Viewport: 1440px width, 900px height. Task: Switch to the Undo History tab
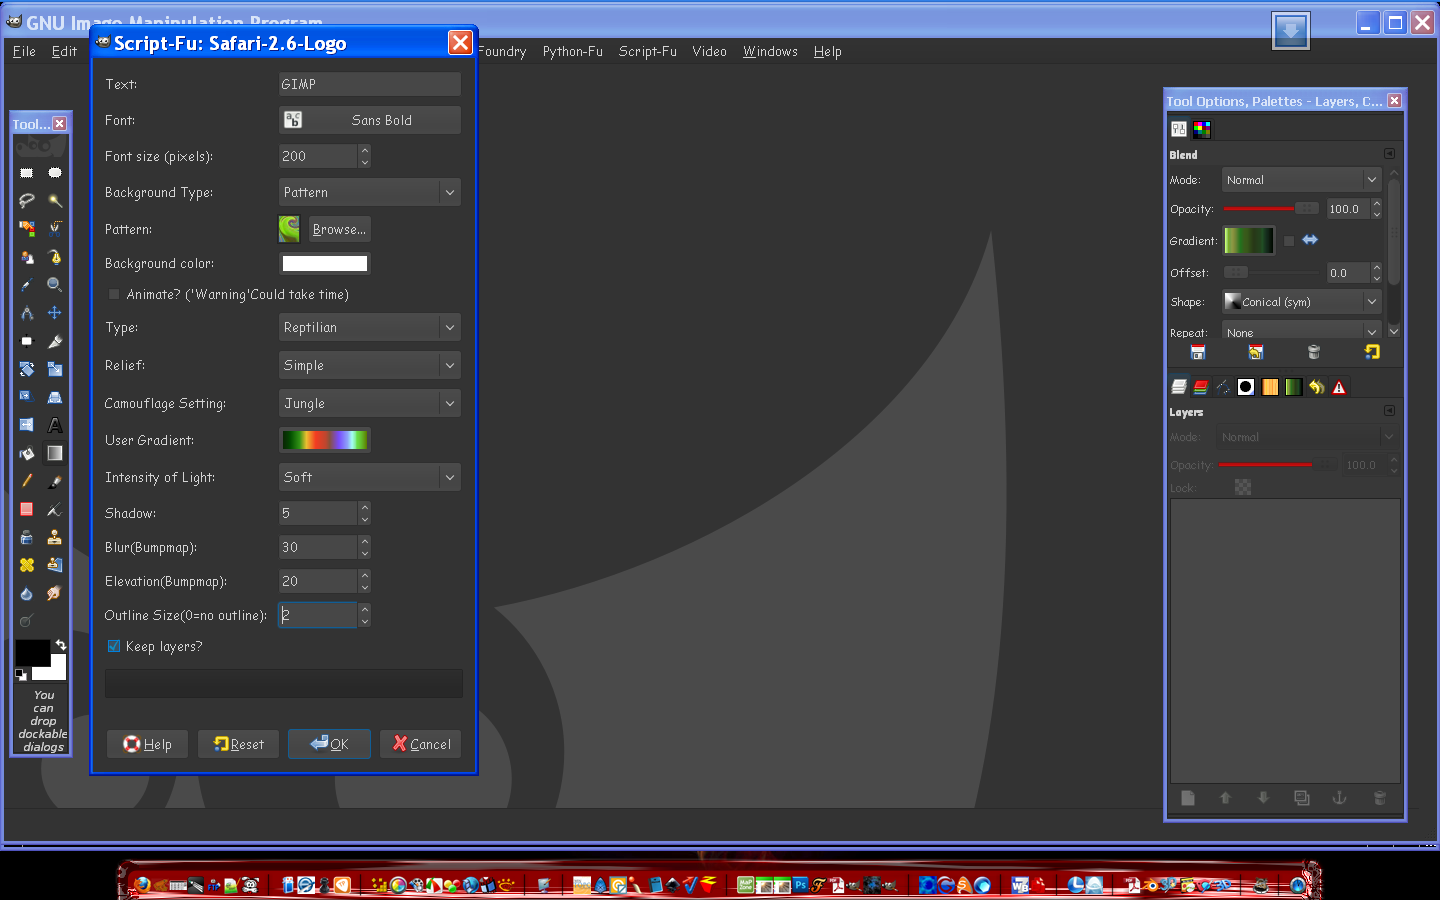tap(1316, 387)
